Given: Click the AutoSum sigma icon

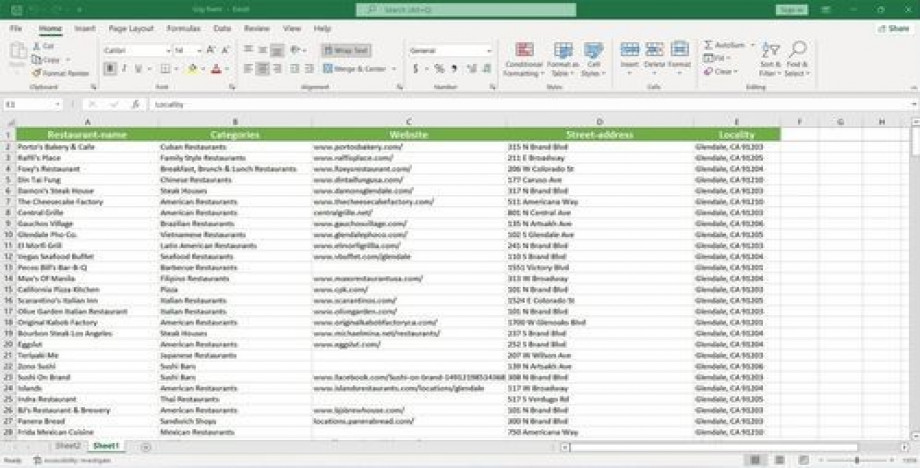Looking at the screenshot, I should (x=708, y=45).
